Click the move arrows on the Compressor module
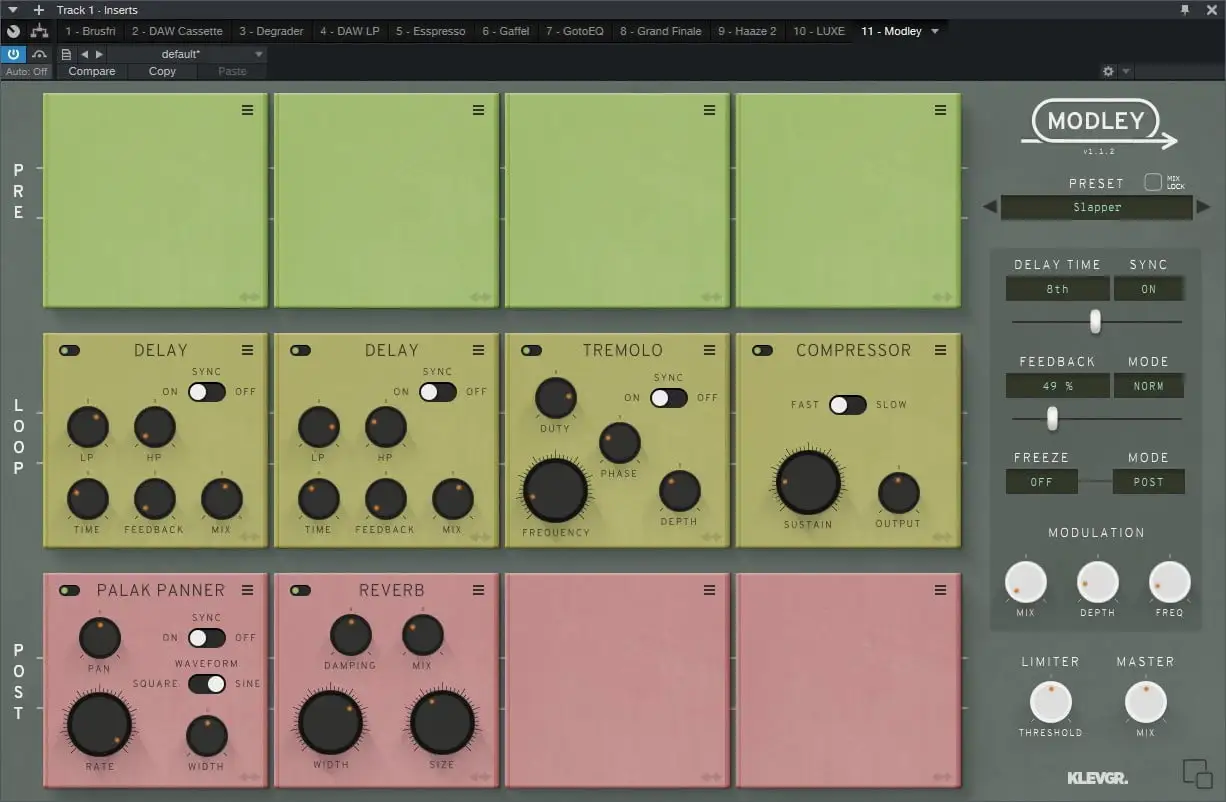The height and width of the screenshot is (802, 1226). (x=943, y=537)
